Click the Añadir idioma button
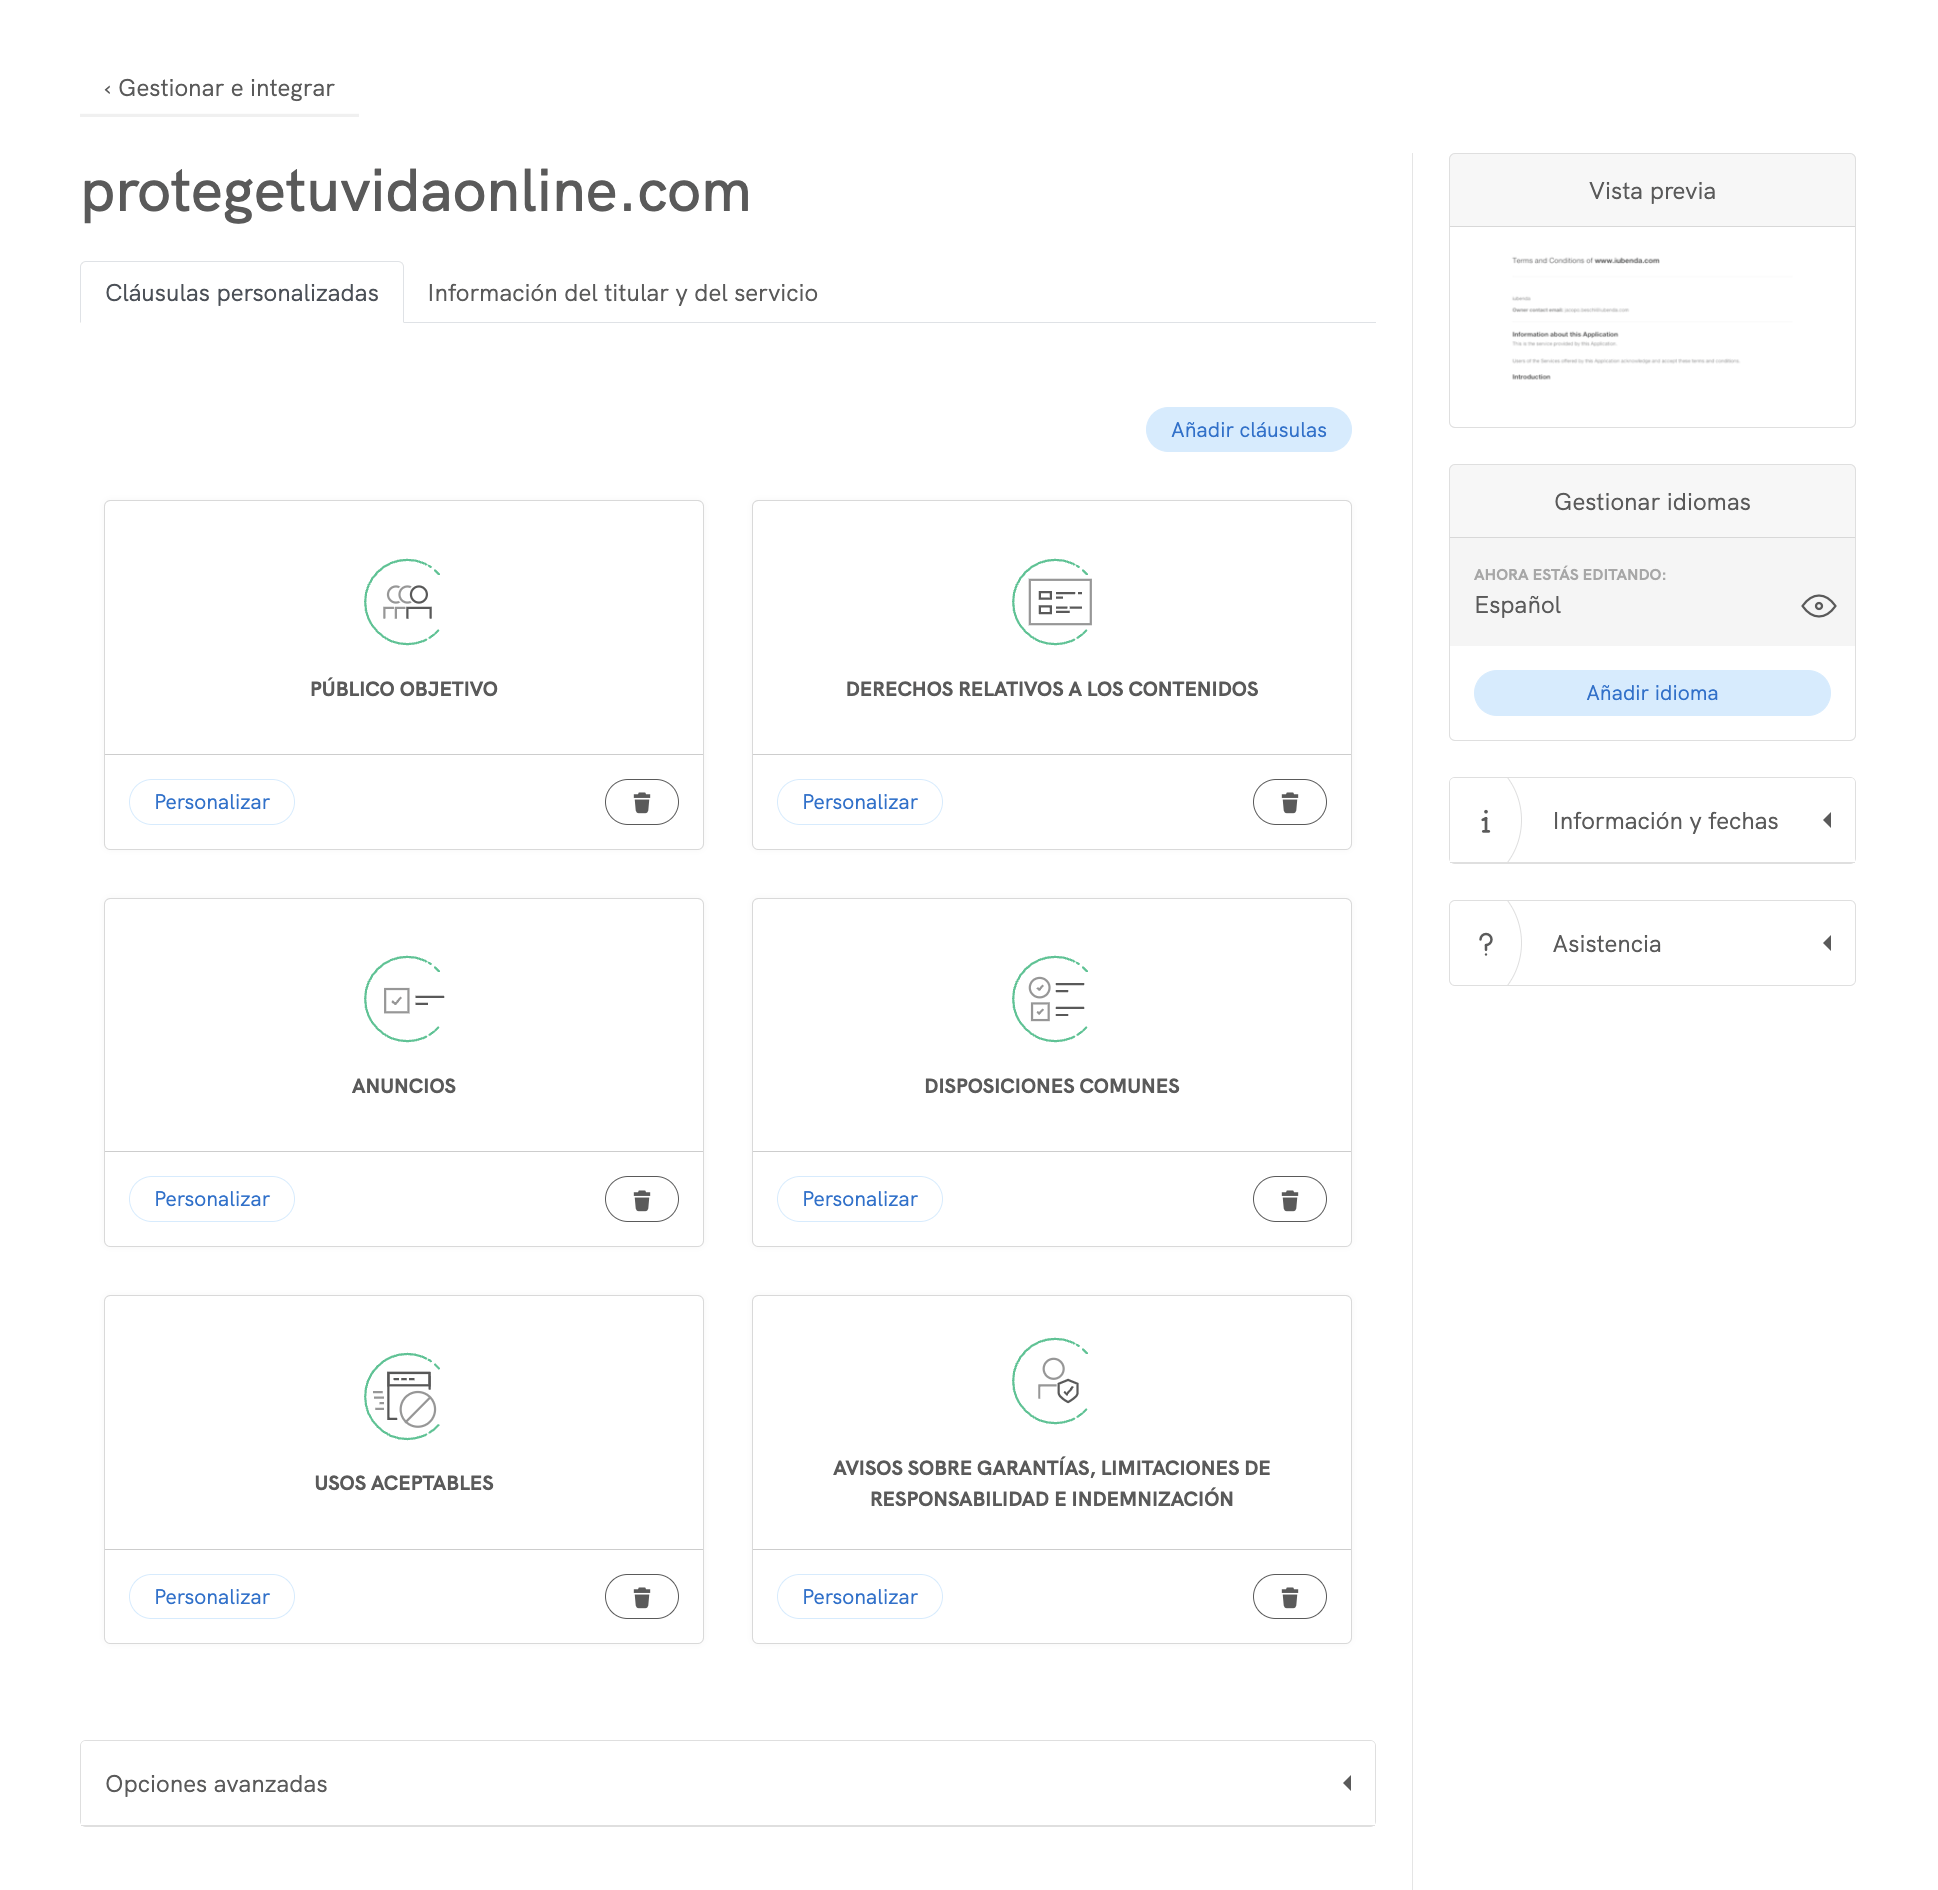Screen dimensions: 1938x1890 1652,693
